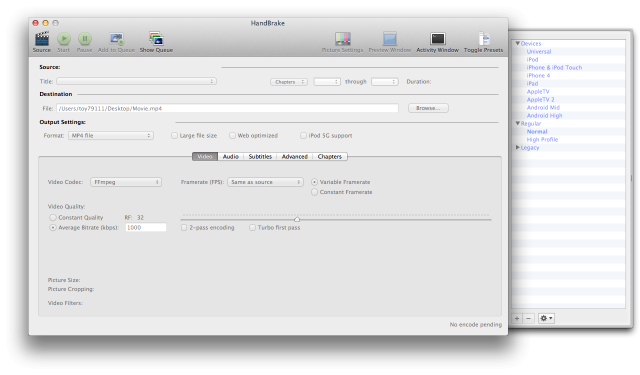The image size is (640, 375).
Task: Enable the Turbo first pass checkbox
Action: click(252, 228)
